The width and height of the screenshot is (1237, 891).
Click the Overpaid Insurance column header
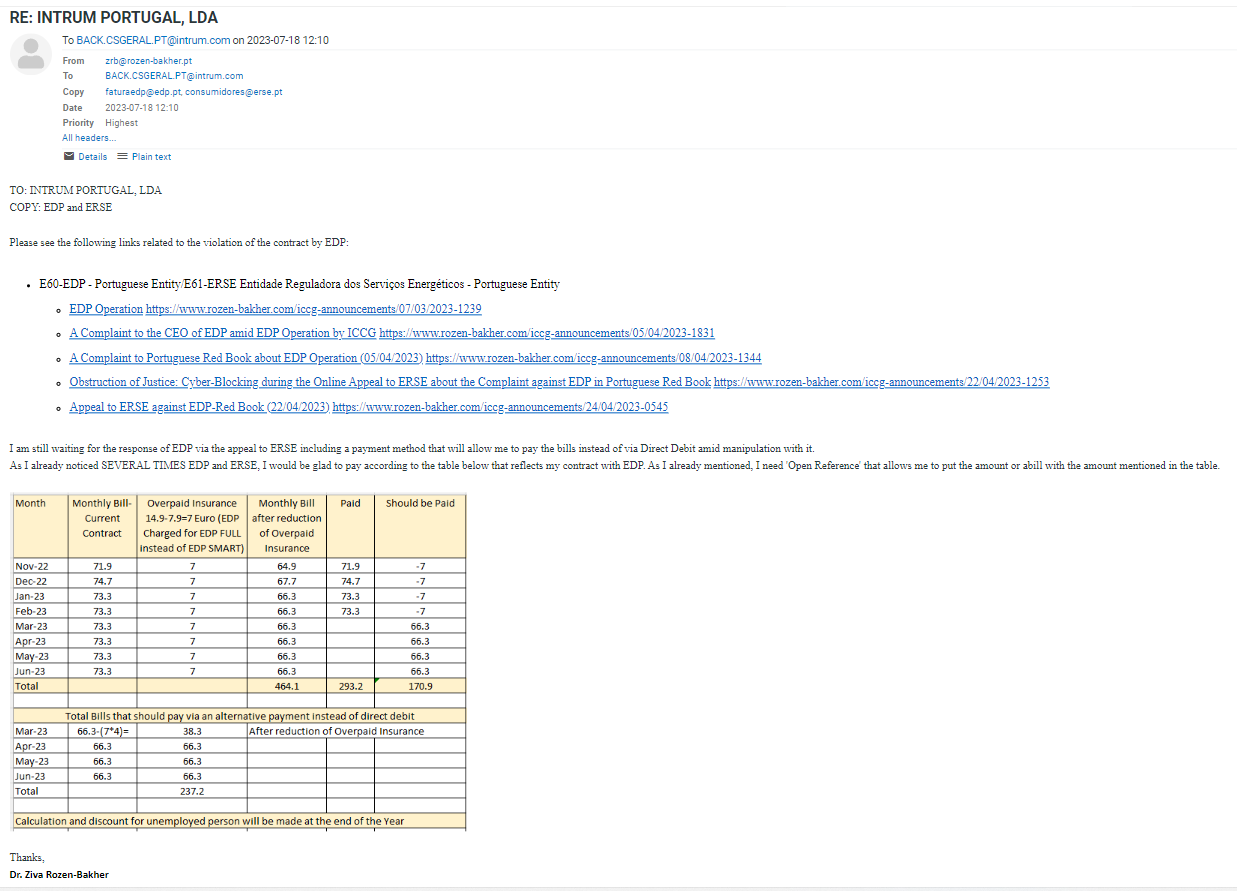tap(191, 526)
